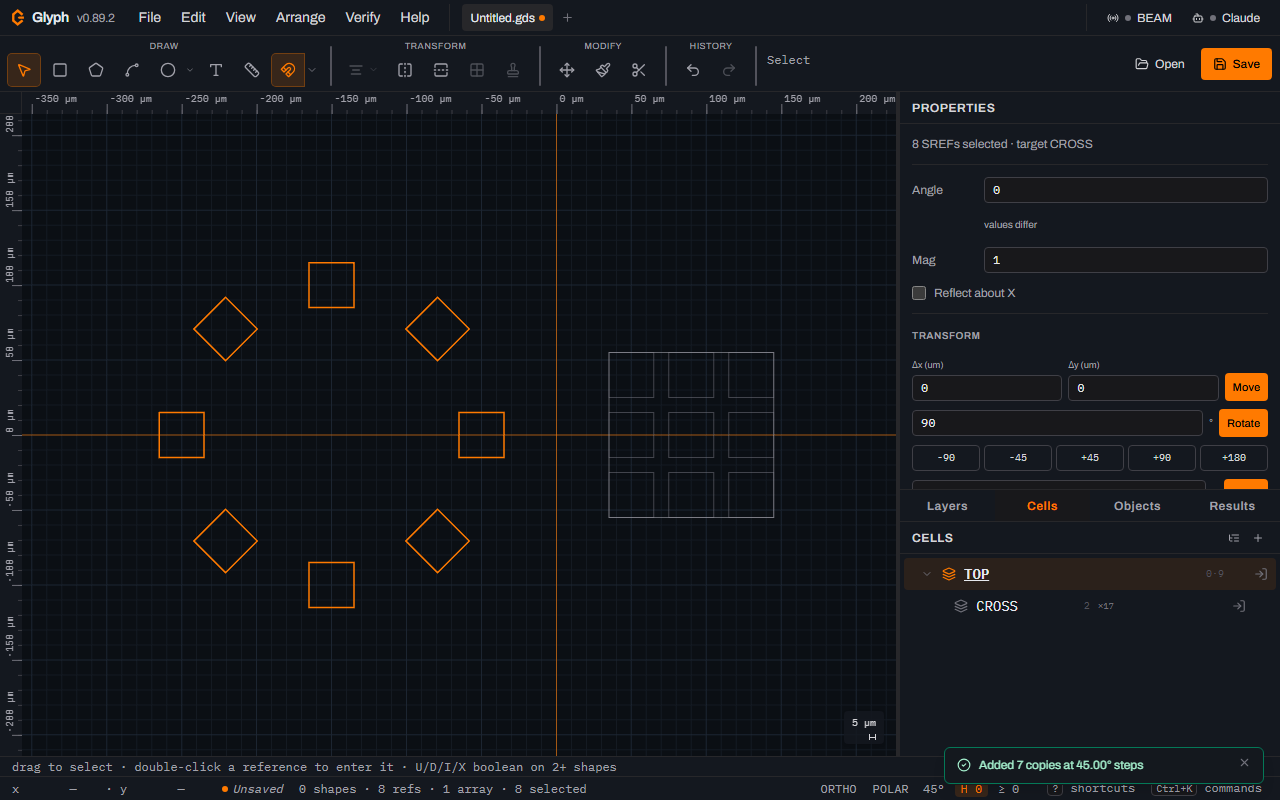Enable the Reflect about X checkbox
Screen dimensions: 1280x800
pyautogui.click(x=919, y=293)
